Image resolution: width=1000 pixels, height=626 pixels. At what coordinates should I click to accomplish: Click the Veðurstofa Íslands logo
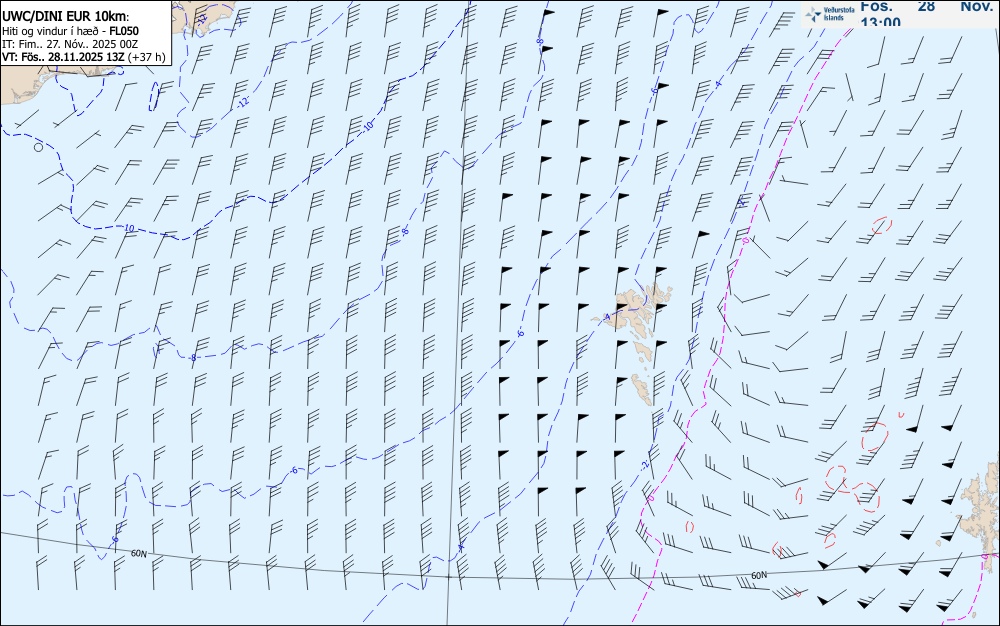coord(829,14)
